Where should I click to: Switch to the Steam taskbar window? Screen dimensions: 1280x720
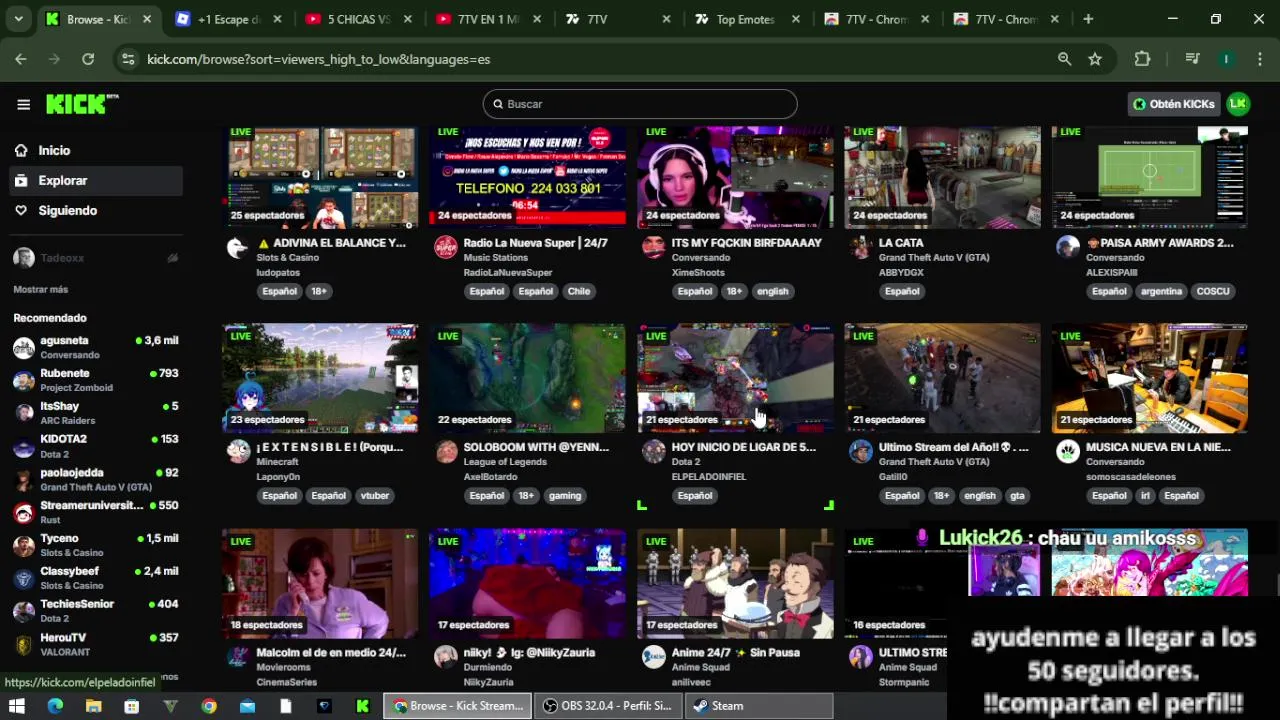tap(759, 706)
